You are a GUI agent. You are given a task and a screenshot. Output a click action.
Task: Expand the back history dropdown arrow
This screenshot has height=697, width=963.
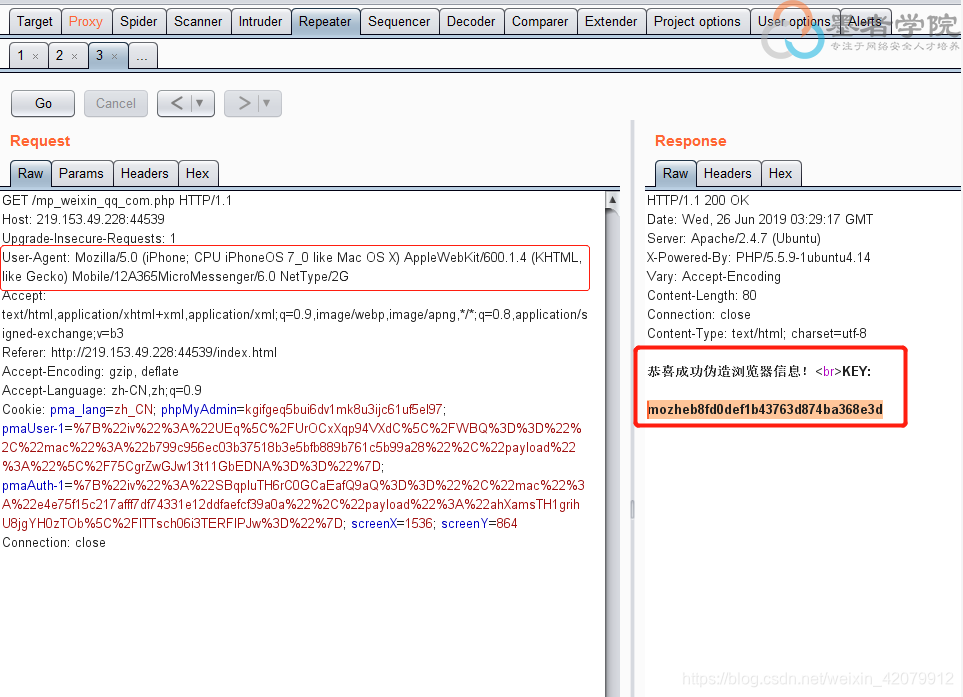coord(200,103)
